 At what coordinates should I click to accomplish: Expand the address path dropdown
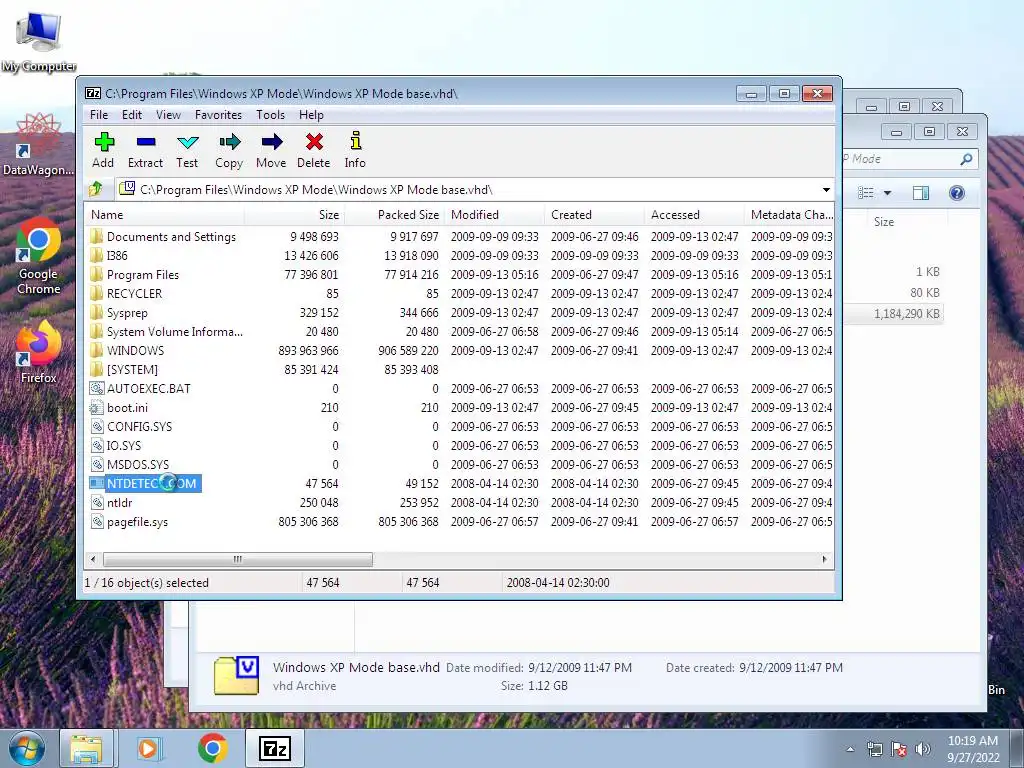[x=826, y=190]
